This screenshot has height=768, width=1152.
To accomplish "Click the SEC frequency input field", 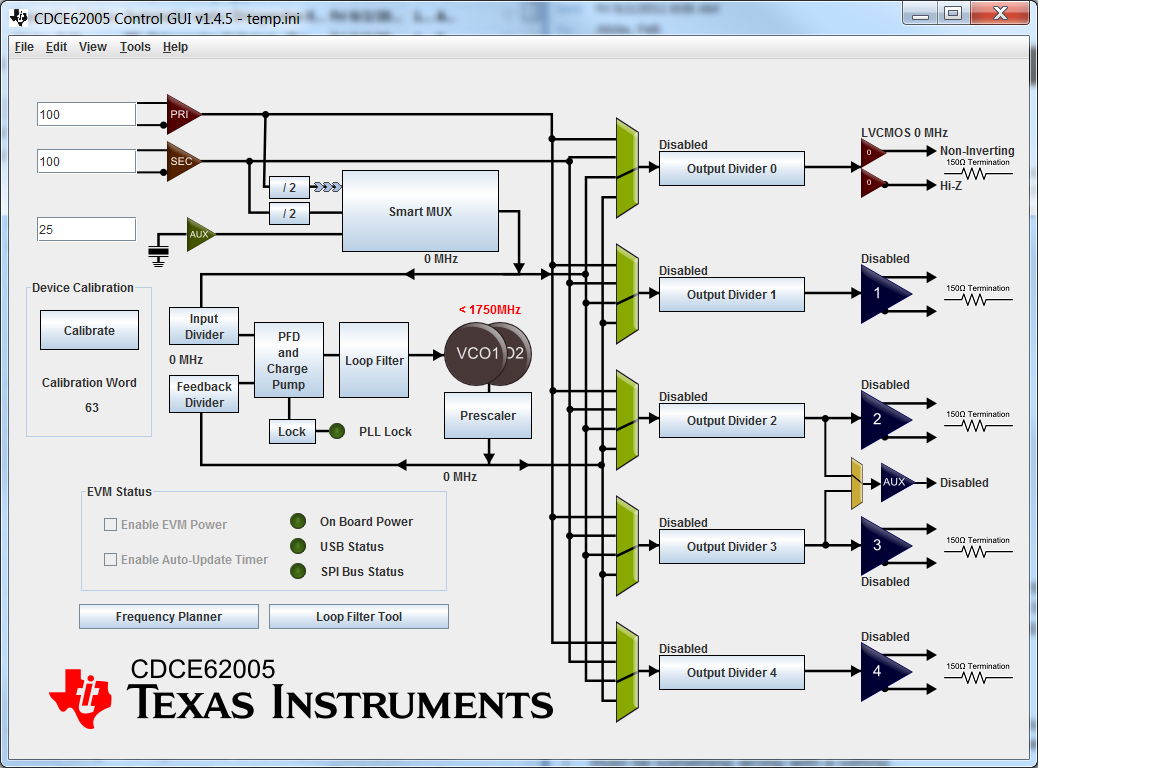I will (87, 161).
